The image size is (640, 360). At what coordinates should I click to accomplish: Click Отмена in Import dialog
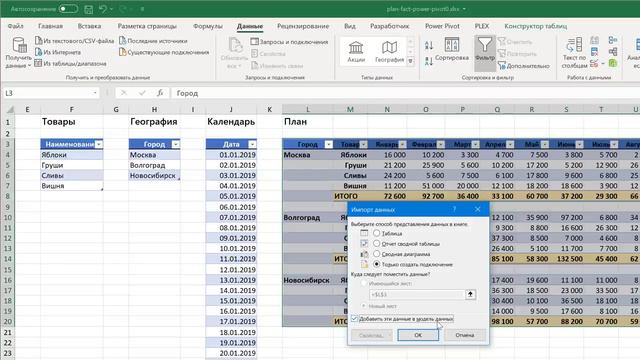[464, 335]
